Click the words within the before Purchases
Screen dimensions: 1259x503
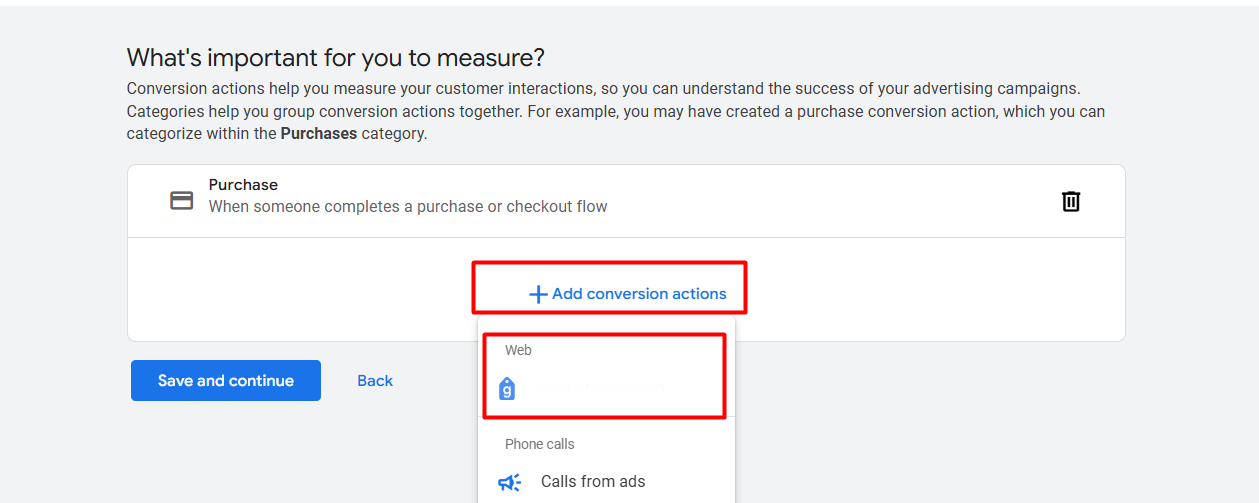point(243,133)
